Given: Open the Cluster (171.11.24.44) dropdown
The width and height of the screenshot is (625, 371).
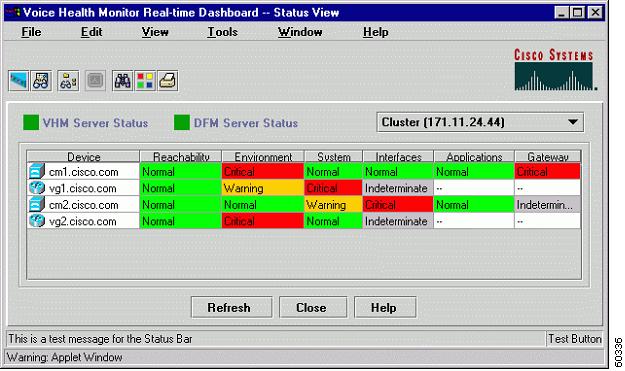Looking at the screenshot, I should tap(480, 122).
